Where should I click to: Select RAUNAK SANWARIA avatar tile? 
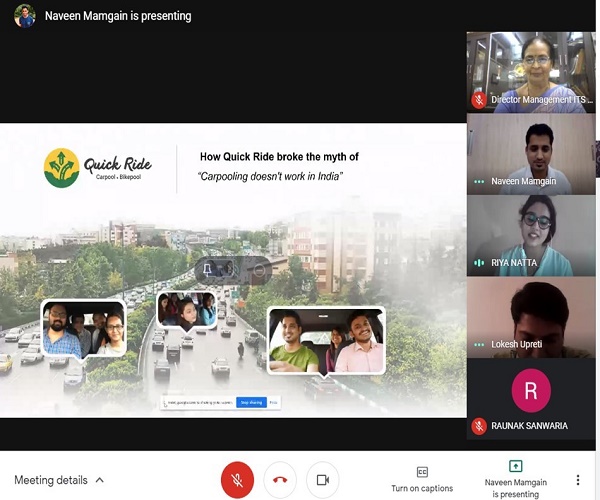531,399
